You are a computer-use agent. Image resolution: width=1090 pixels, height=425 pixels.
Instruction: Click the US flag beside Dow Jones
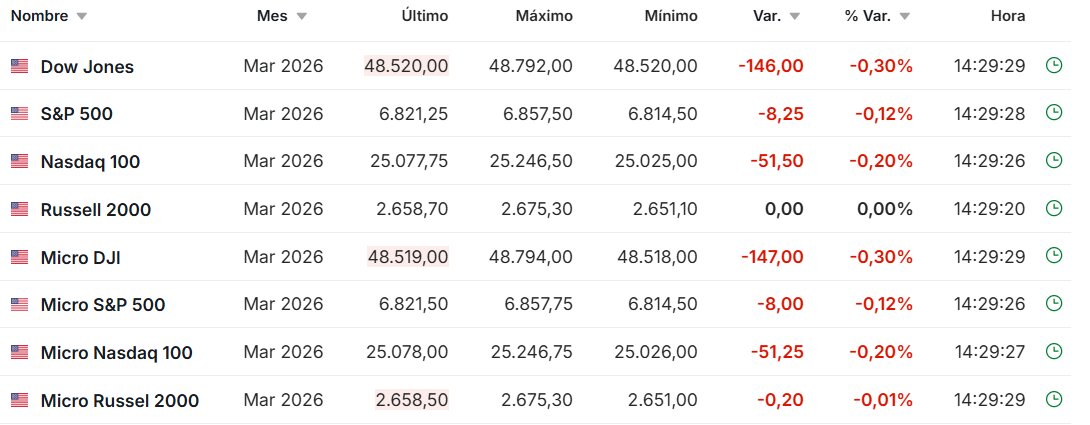tap(19, 66)
